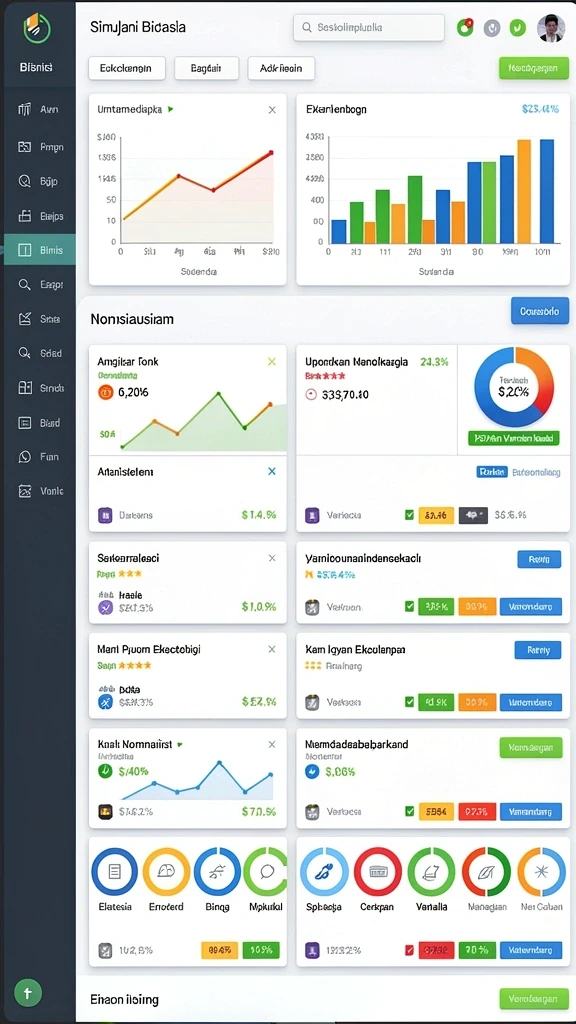Click the search input field at the top

click(369, 28)
